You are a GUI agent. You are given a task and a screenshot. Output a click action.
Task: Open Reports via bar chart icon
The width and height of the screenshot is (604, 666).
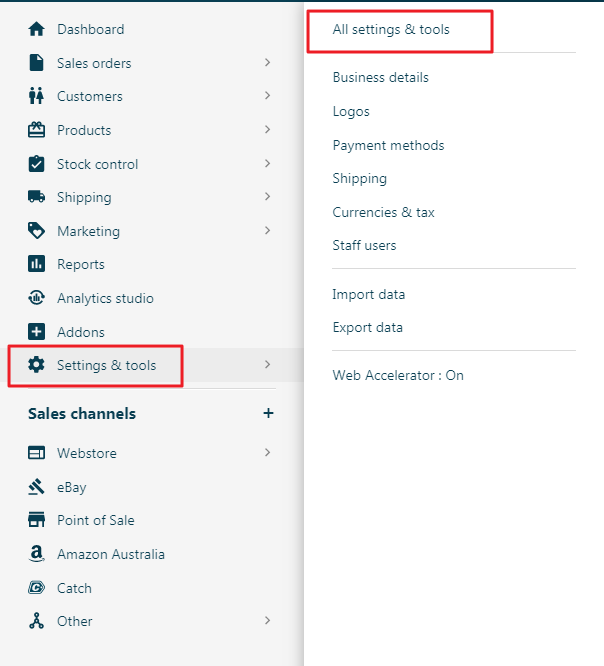pos(37,264)
